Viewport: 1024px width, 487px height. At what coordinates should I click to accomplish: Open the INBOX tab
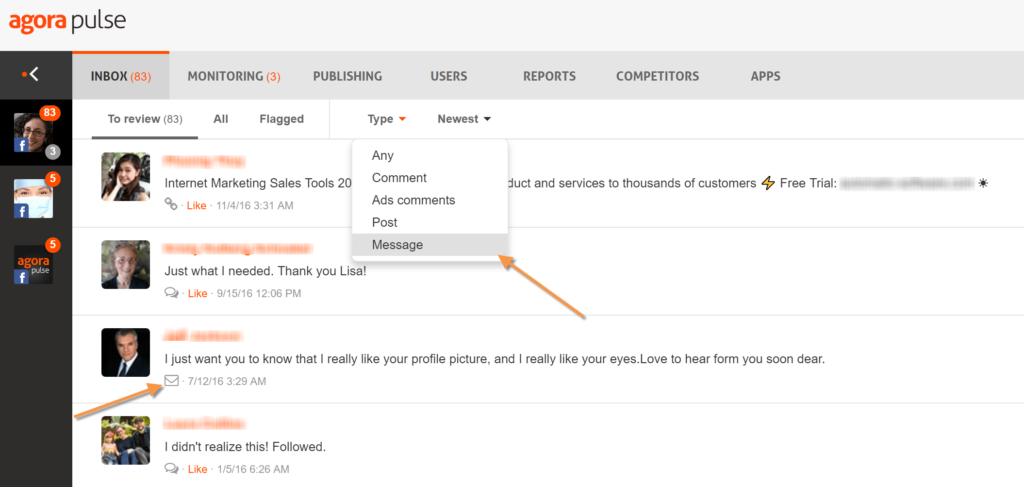[121, 76]
